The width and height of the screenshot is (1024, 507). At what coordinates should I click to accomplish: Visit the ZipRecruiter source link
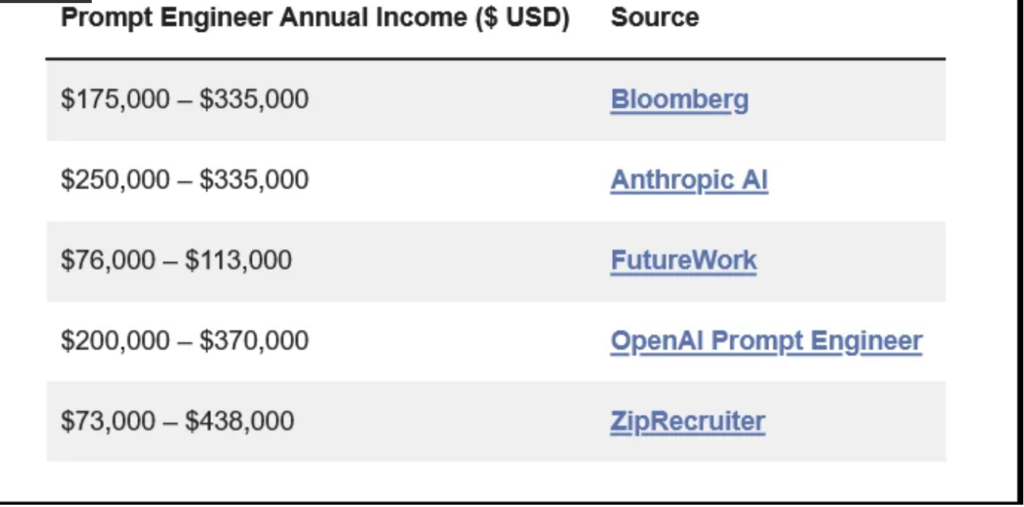pos(688,421)
